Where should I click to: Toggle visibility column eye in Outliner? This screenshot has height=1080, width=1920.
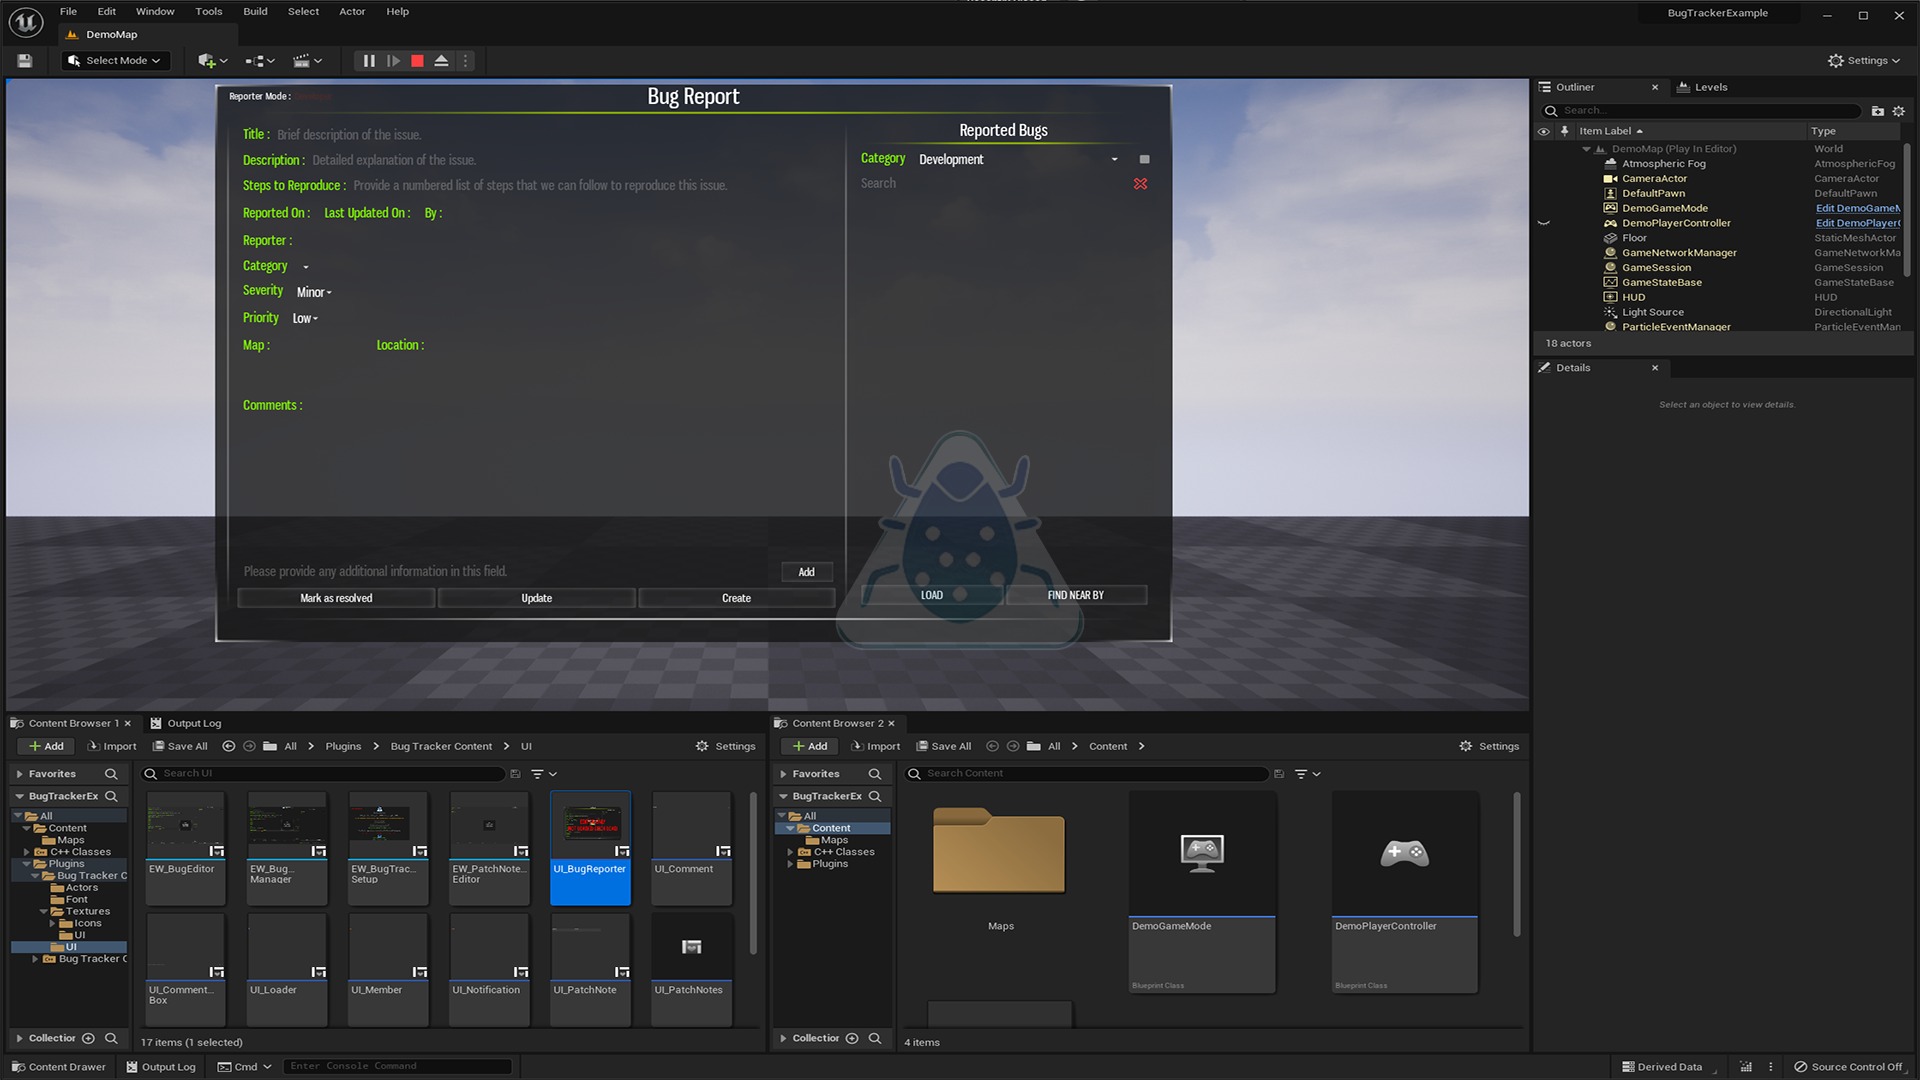[1543, 131]
